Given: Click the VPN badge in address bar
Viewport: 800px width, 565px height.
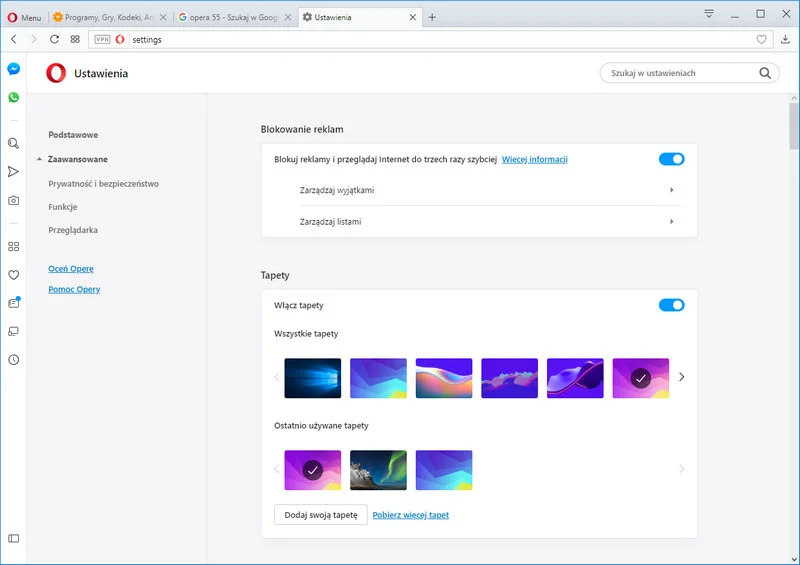Looking at the screenshot, I should [x=102, y=39].
